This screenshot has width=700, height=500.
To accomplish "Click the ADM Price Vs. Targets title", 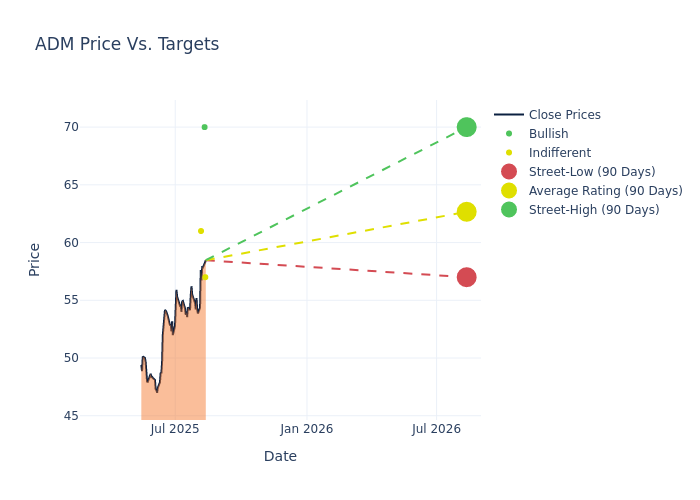I will pyautogui.click(x=127, y=45).
